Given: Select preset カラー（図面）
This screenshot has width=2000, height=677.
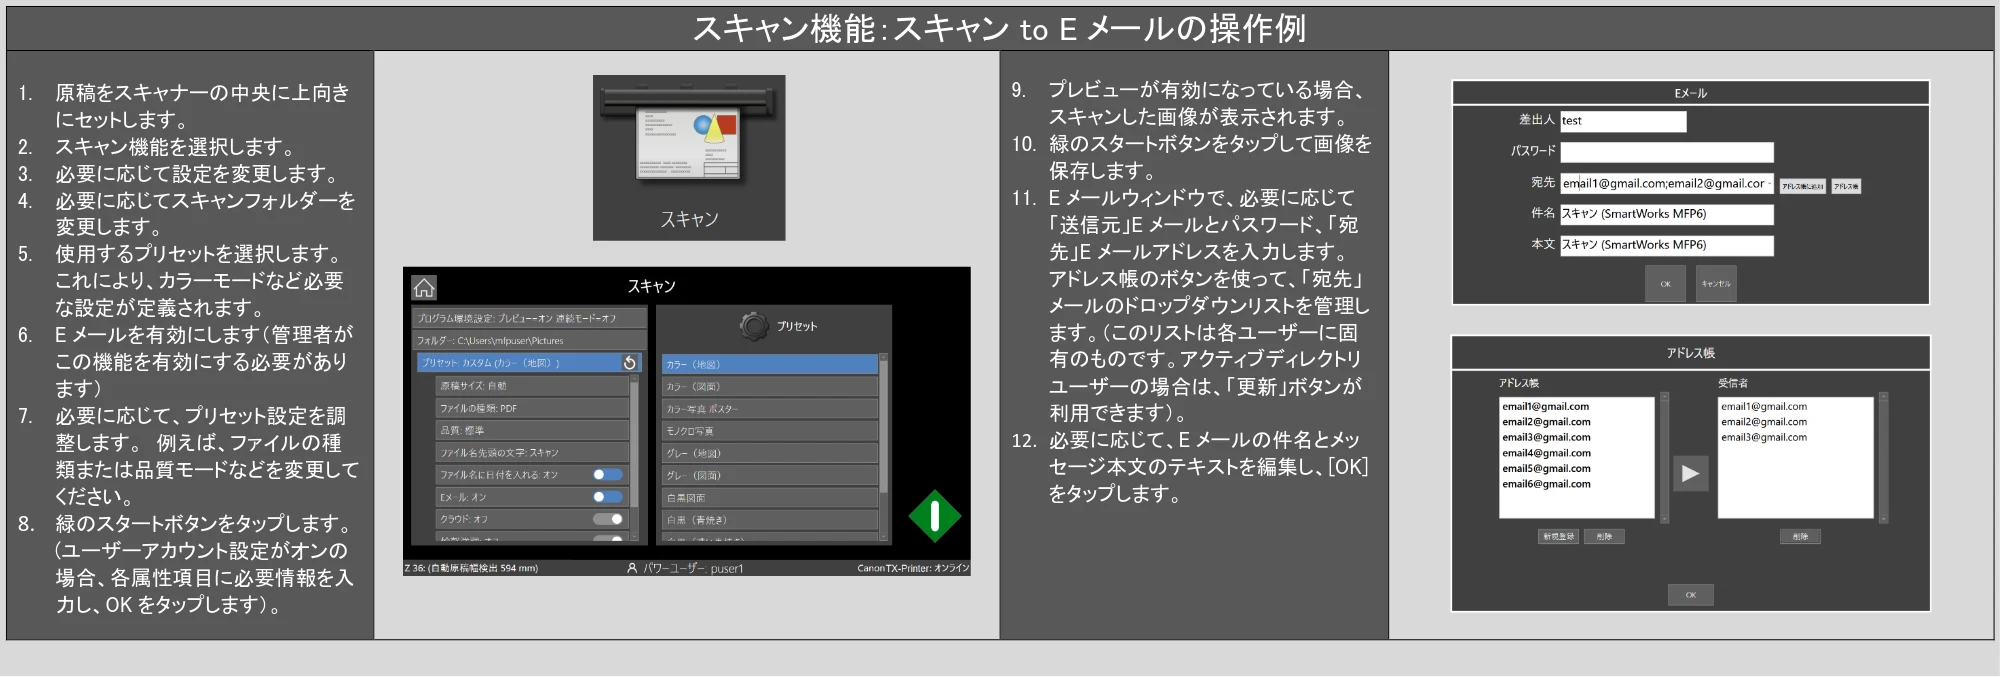Looking at the screenshot, I should coord(769,387).
